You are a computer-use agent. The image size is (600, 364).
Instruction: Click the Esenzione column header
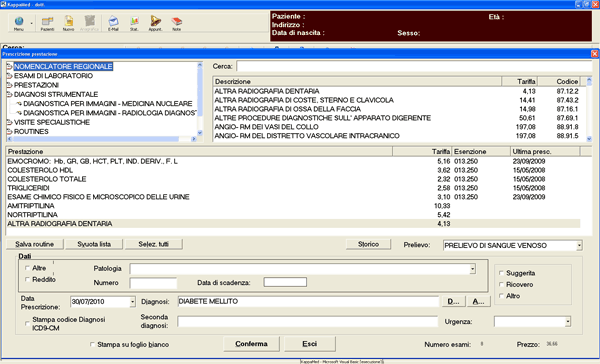(x=481, y=152)
